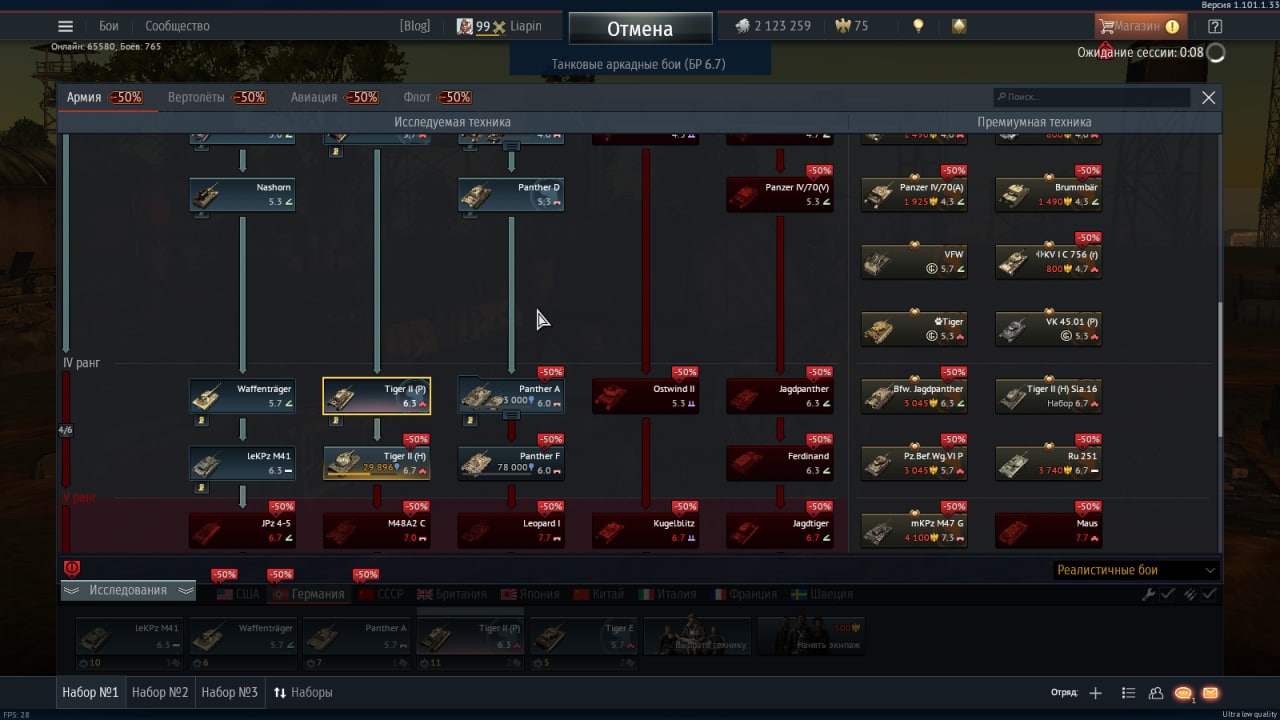The image size is (1280, 720).
Task: Select the Jagdpanther locked vehicle
Action: 779,396
